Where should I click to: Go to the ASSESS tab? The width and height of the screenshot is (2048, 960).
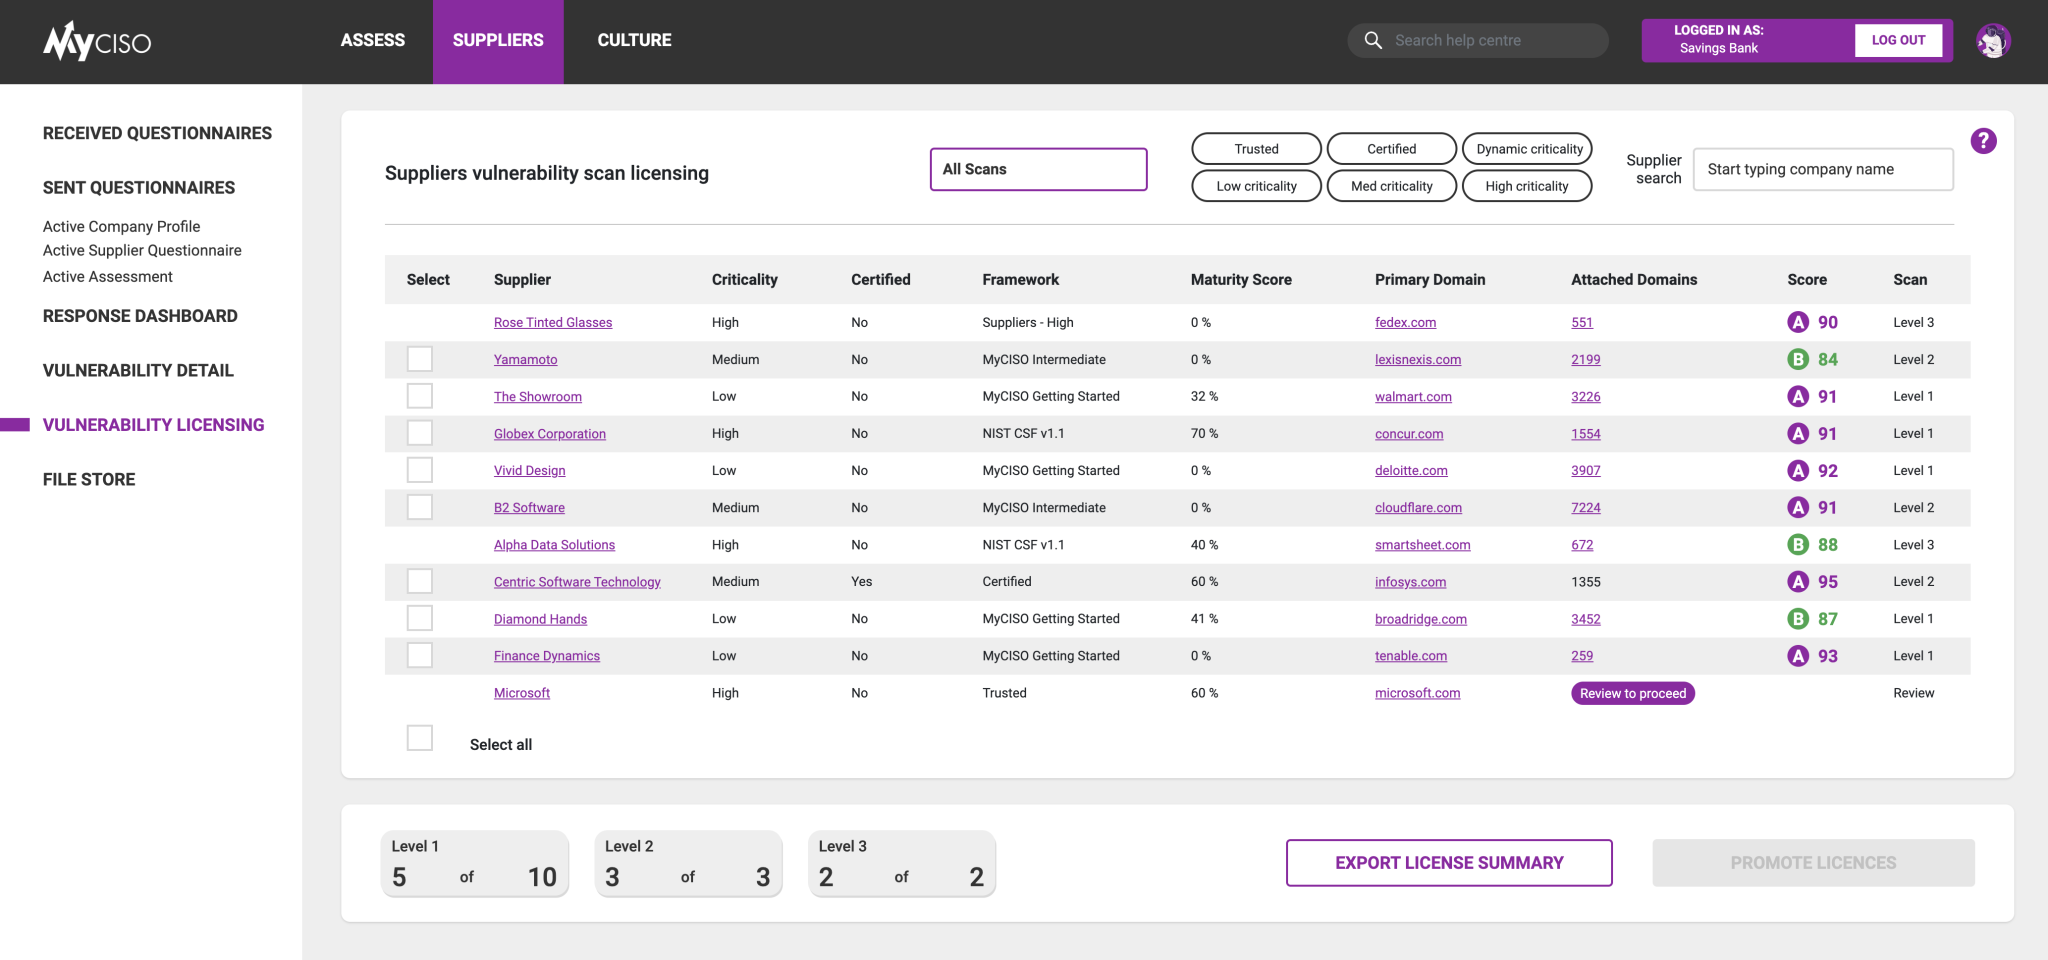pos(372,40)
